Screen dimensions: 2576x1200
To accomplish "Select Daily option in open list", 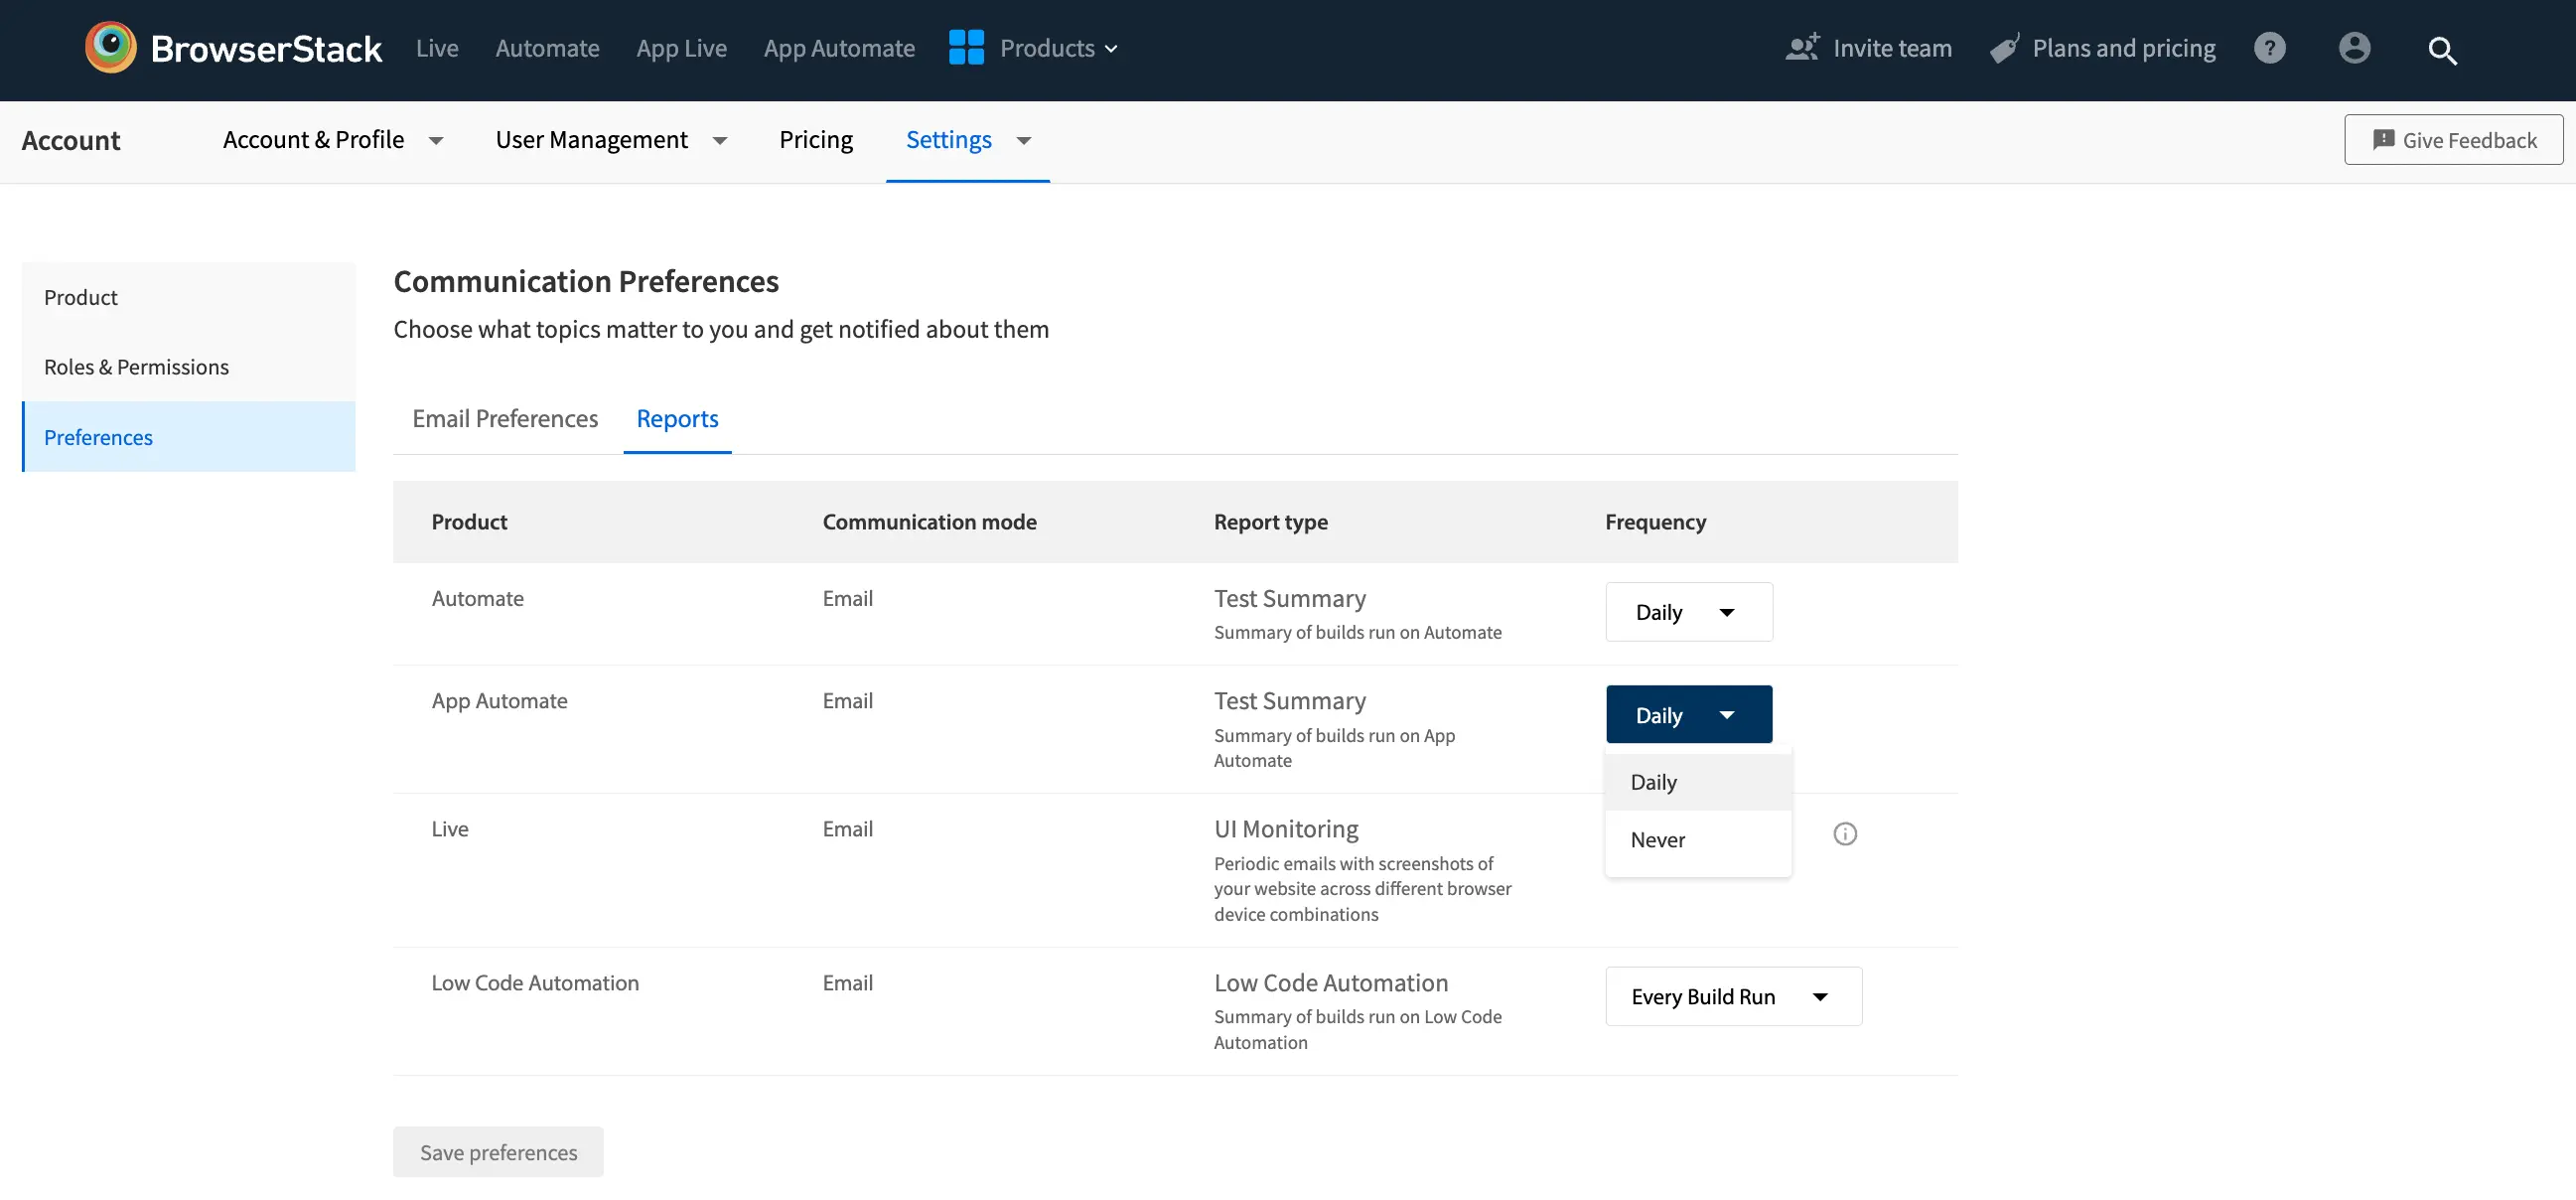I will (1654, 782).
